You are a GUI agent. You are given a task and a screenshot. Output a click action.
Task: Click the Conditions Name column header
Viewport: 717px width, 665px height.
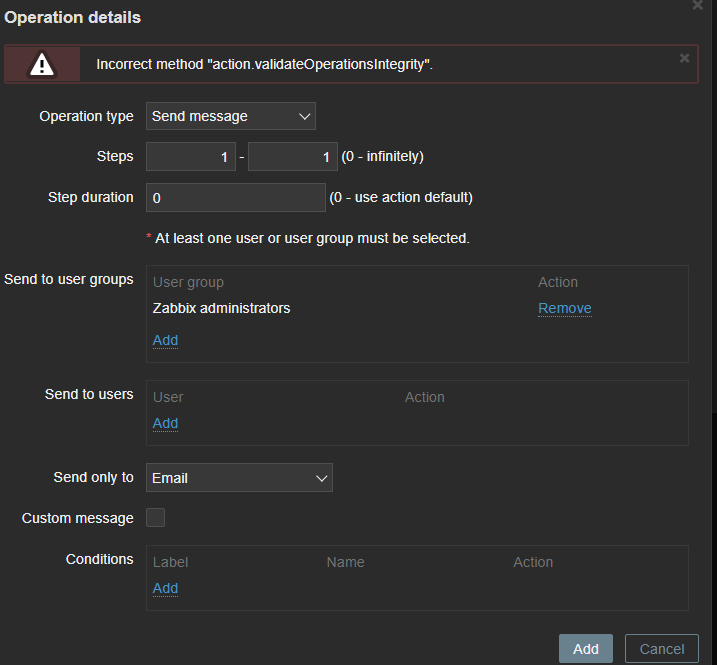click(x=345, y=562)
